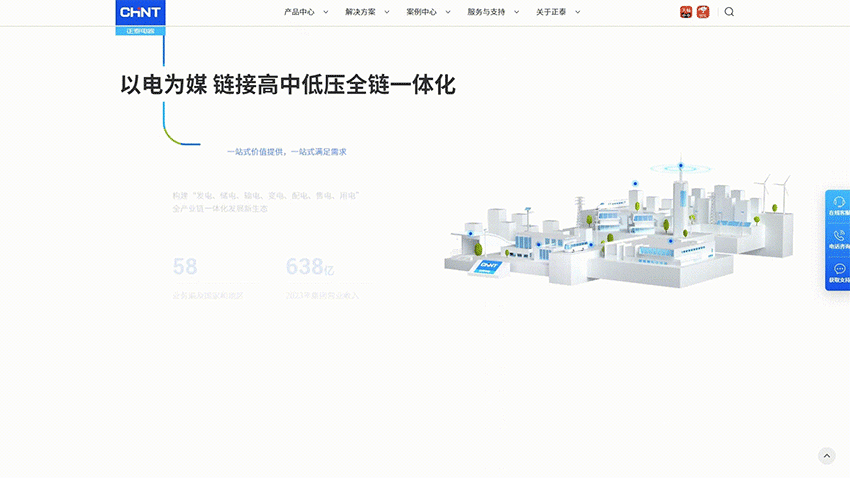
Task: Expand the chevron beside 服务与支持
Action: [x=517, y=12]
